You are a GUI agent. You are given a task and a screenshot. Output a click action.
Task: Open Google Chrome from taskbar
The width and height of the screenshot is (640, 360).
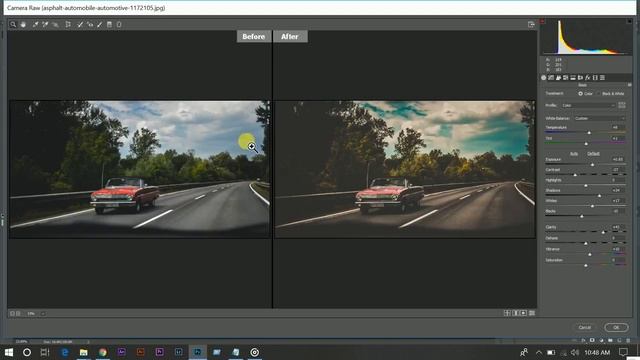[102, 352]
